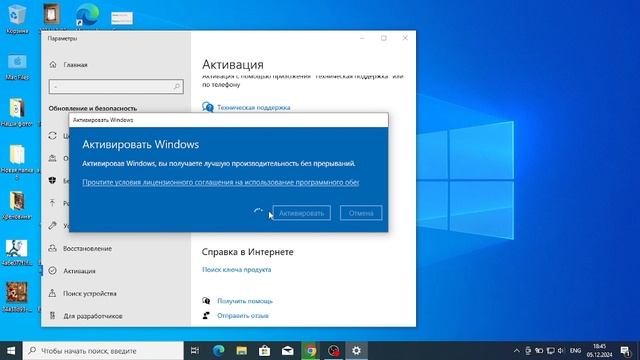This screenshot has width=640, height=360.
Task: Click the Для разработчиков icon in sidebar
Action: point(52,316)
